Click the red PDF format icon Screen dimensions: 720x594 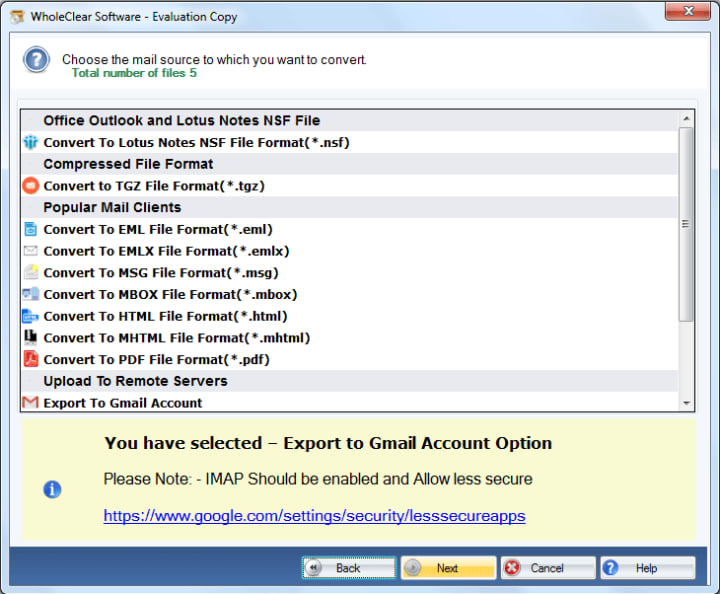(30, 359)
